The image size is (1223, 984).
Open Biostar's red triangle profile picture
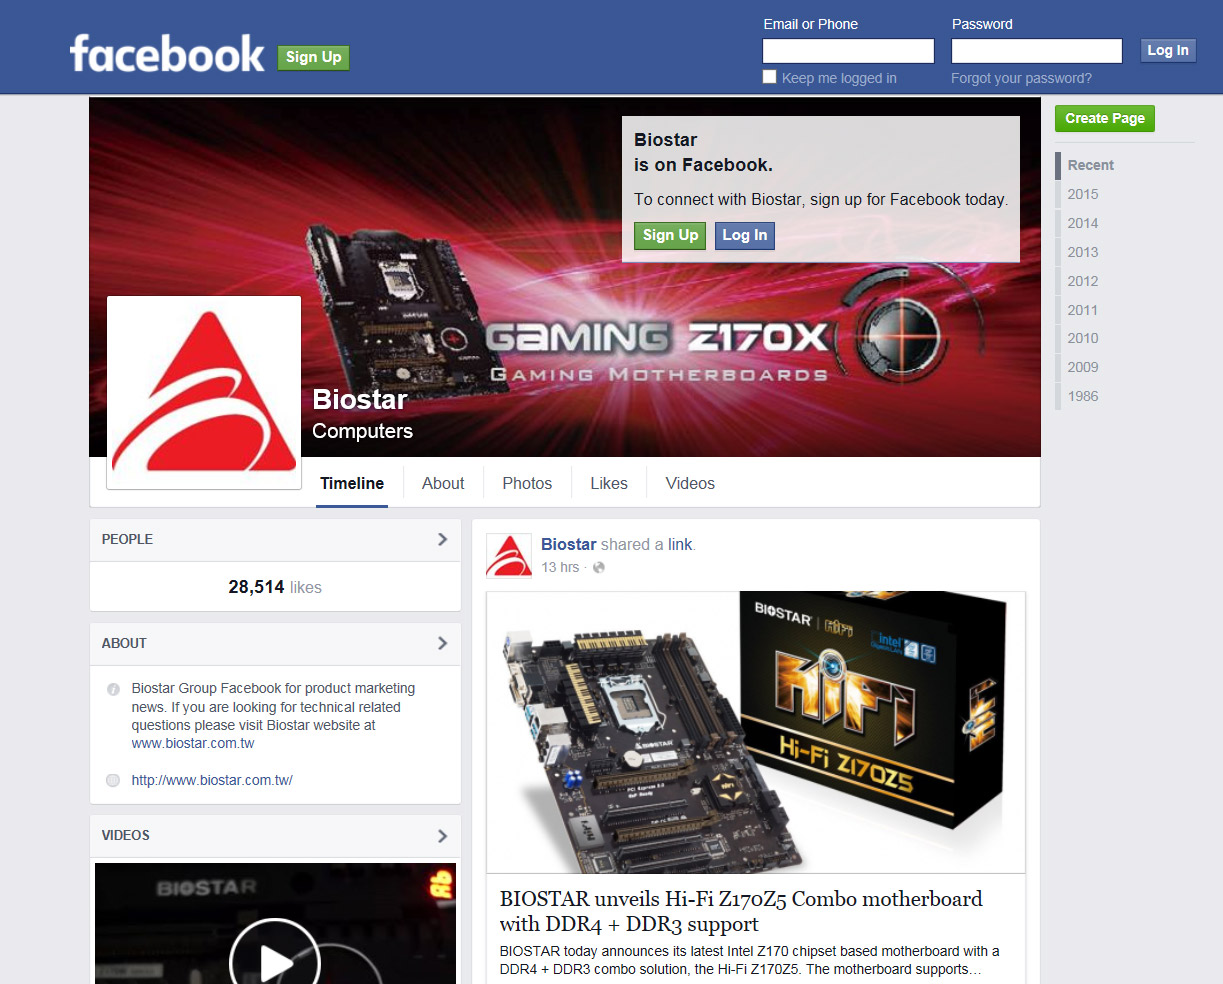pyautogui.click(x=204, y=392)
